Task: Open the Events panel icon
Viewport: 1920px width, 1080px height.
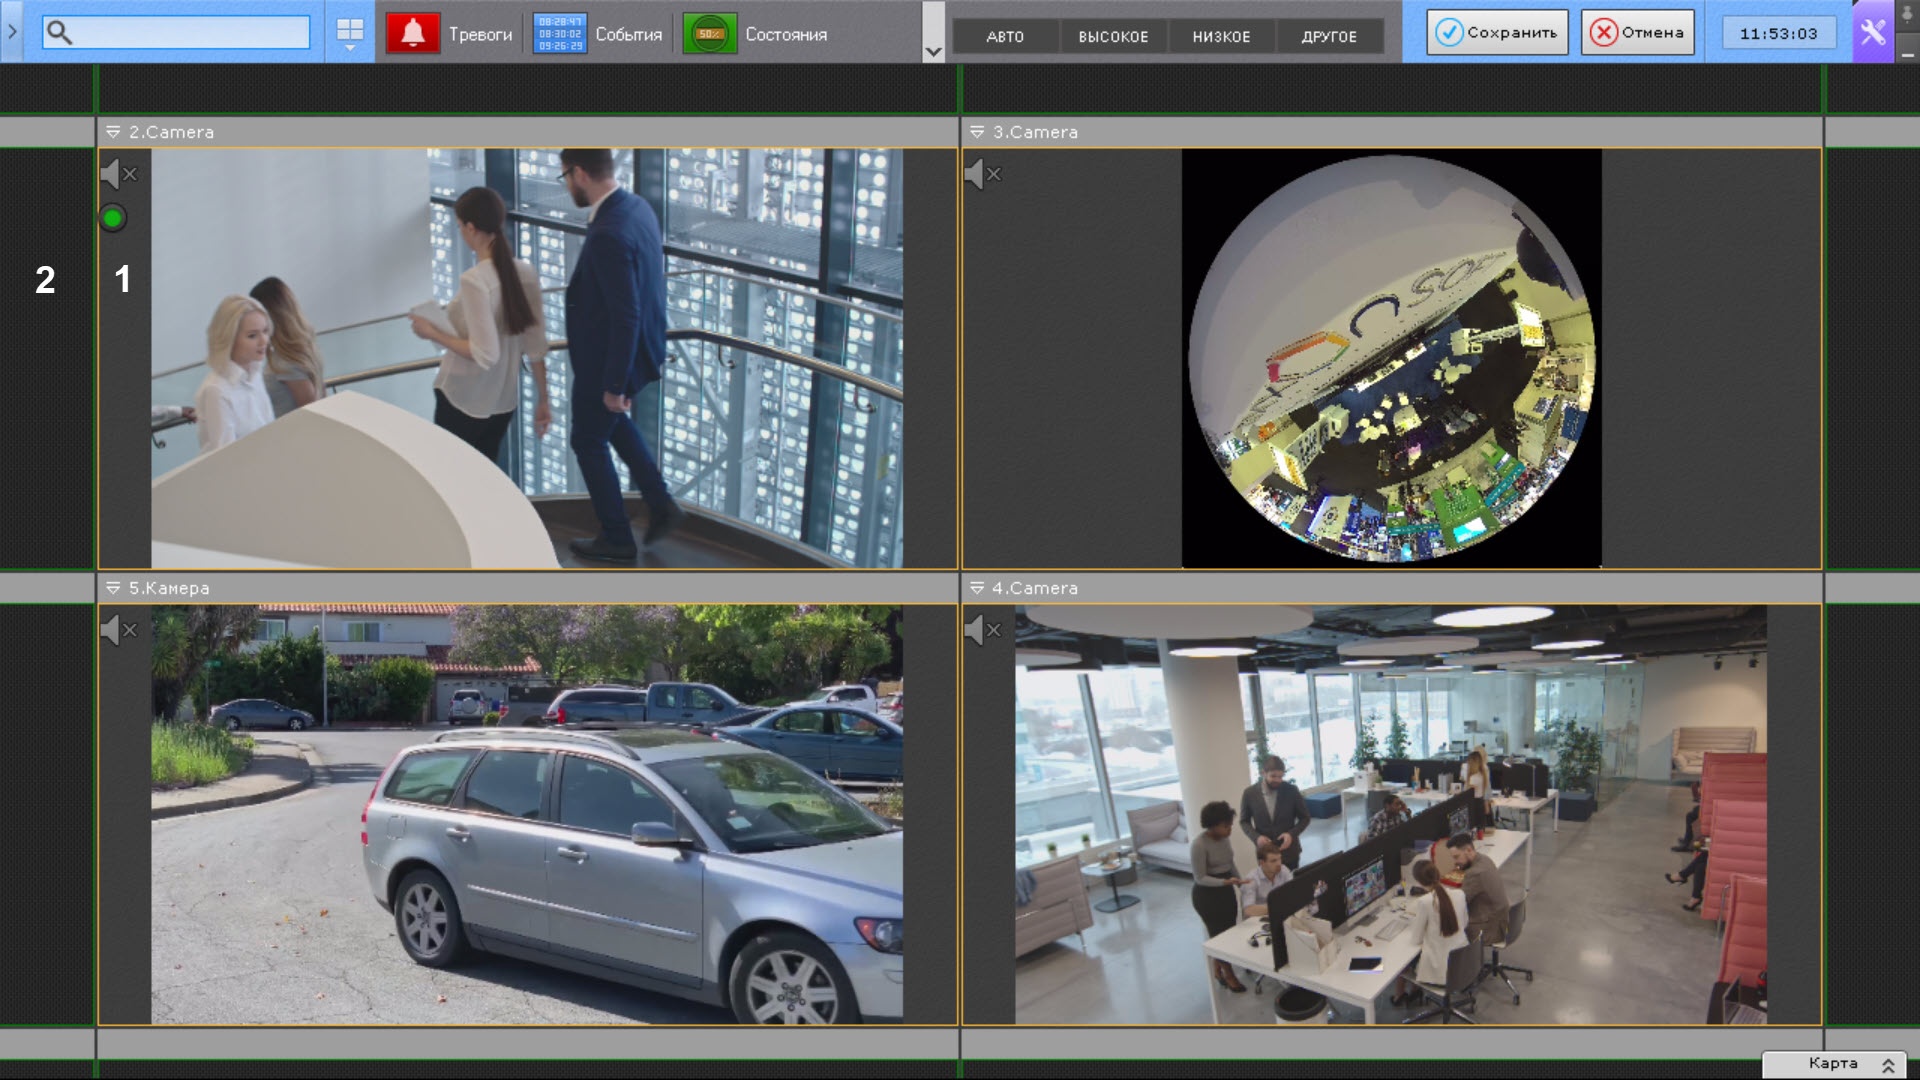Action: [x=560, y=33]
